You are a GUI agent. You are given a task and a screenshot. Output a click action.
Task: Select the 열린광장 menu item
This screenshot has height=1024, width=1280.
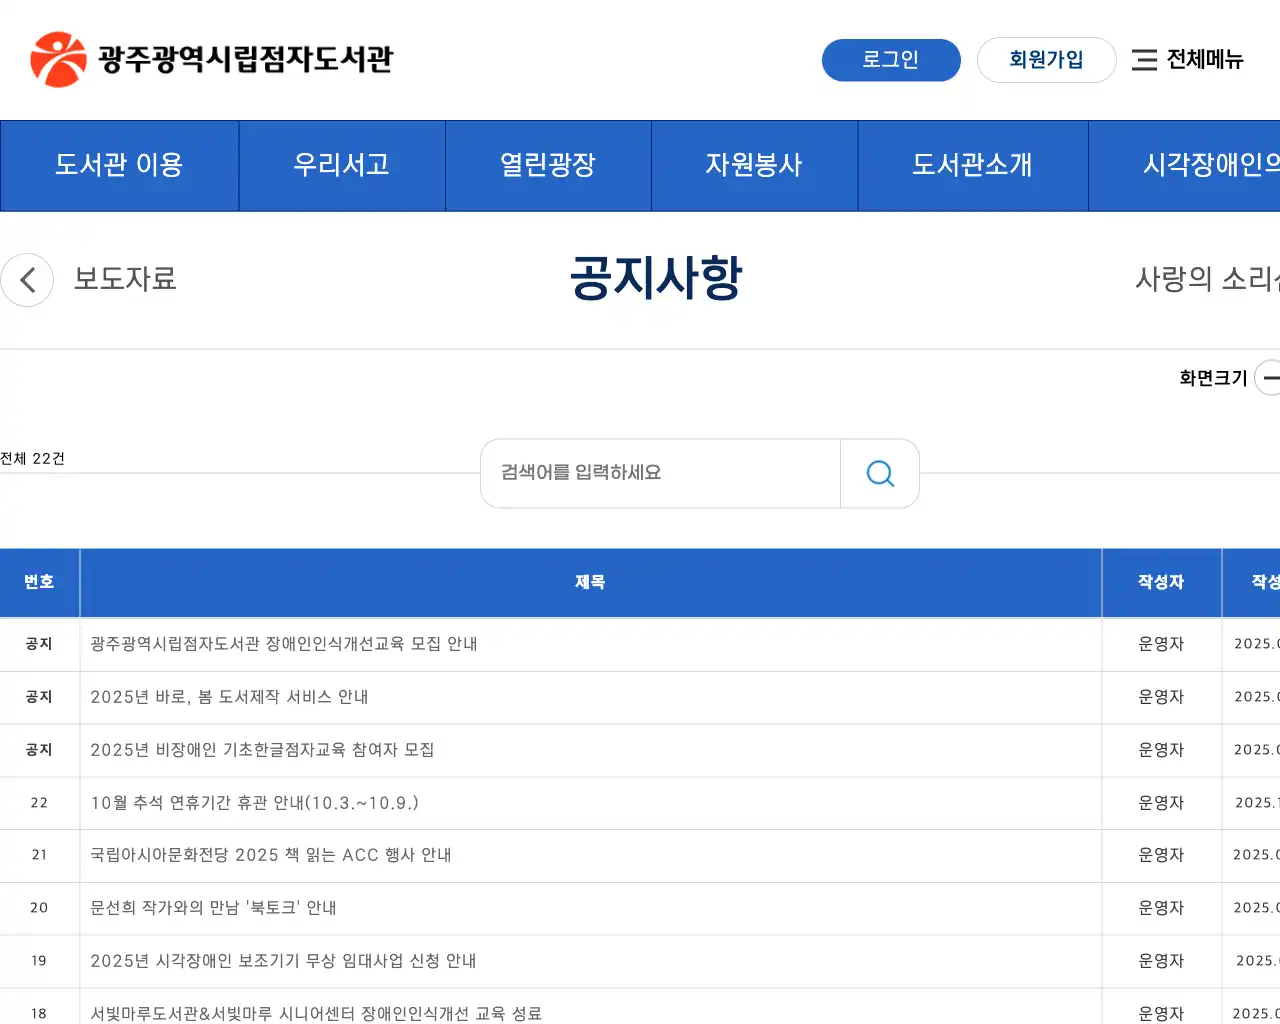548,166
